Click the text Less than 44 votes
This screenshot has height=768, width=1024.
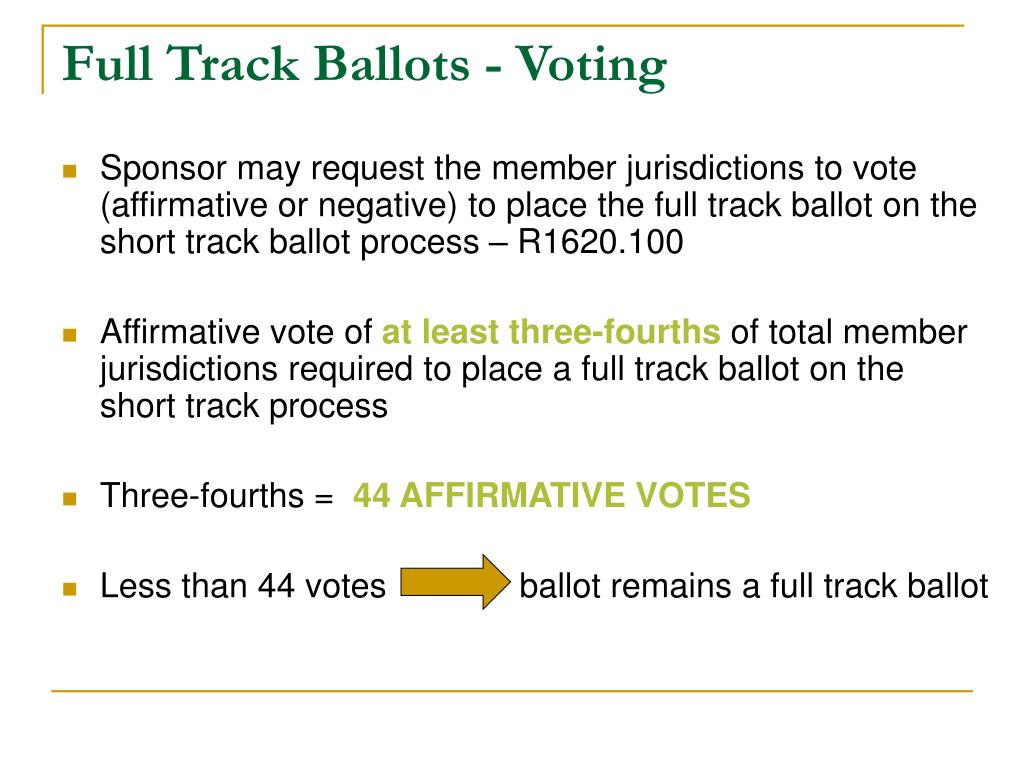tap(243, 586)
